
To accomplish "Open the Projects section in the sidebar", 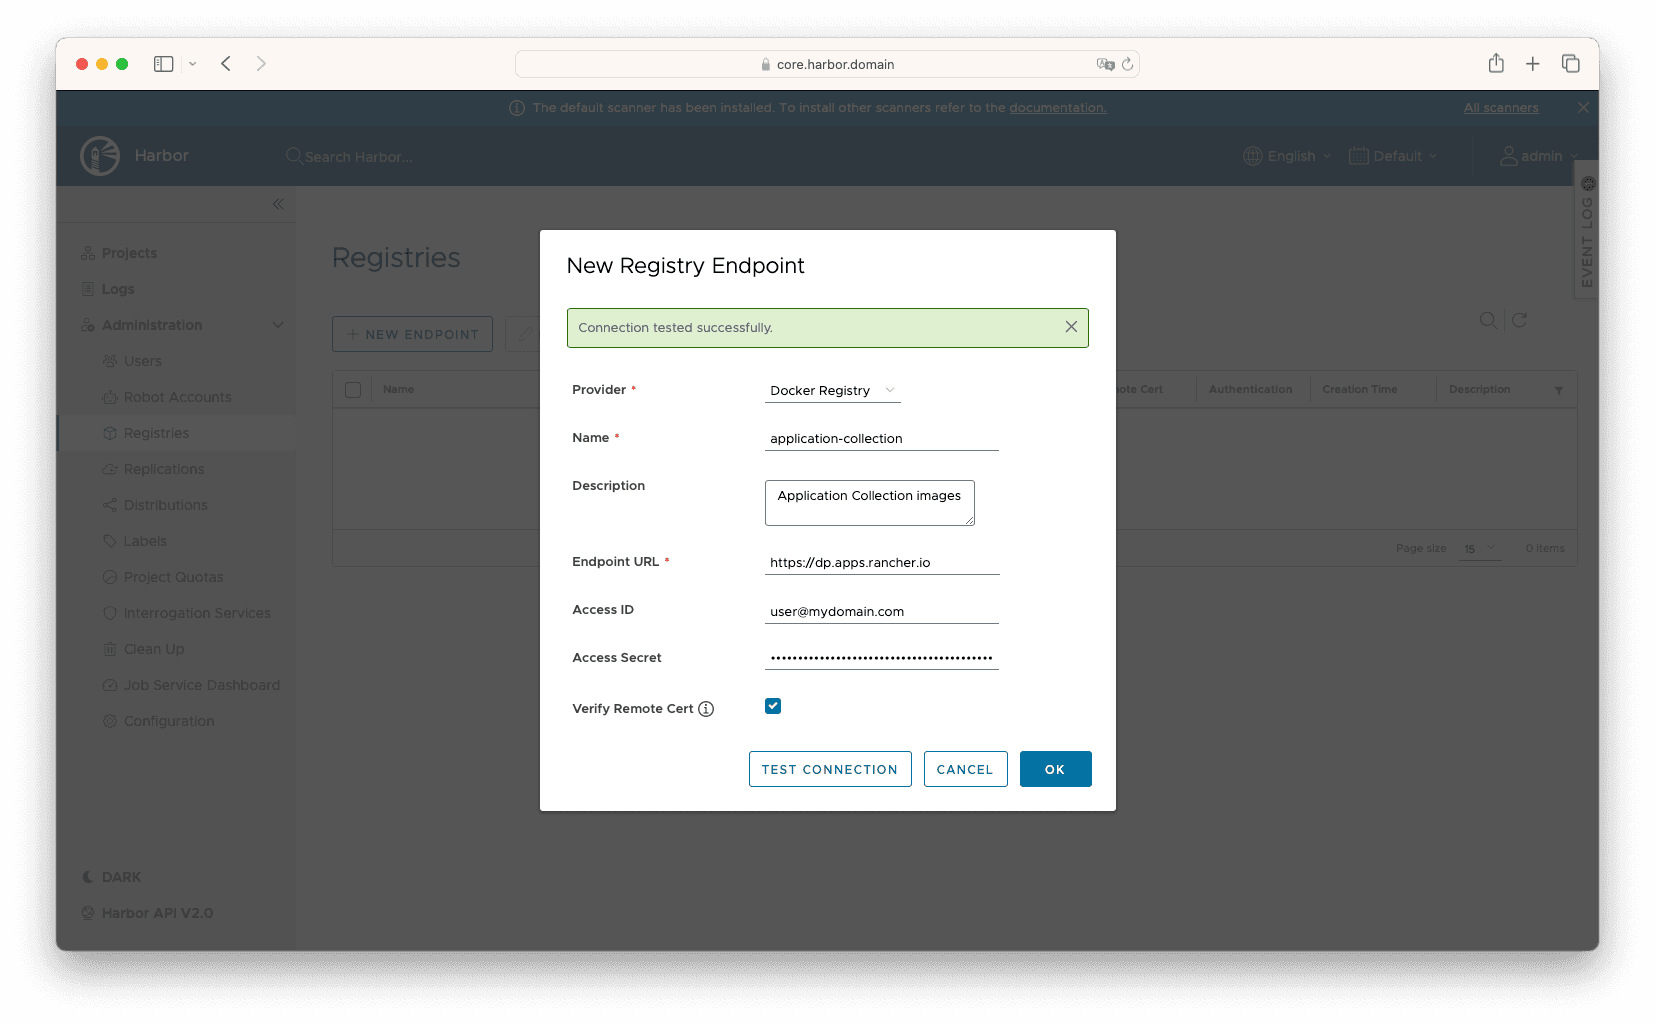I will click(x=128, y=252).
